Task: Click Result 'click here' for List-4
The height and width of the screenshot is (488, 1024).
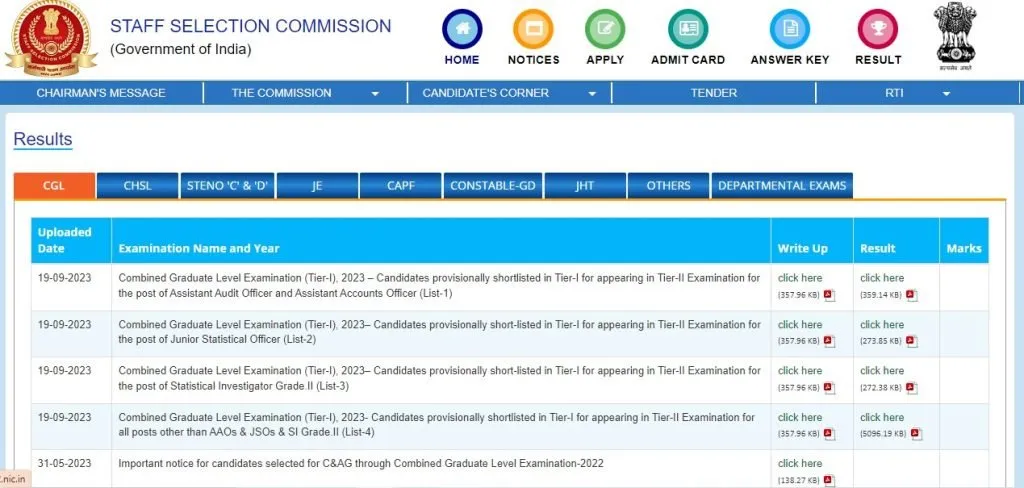Action: click(x=882, y=417)
